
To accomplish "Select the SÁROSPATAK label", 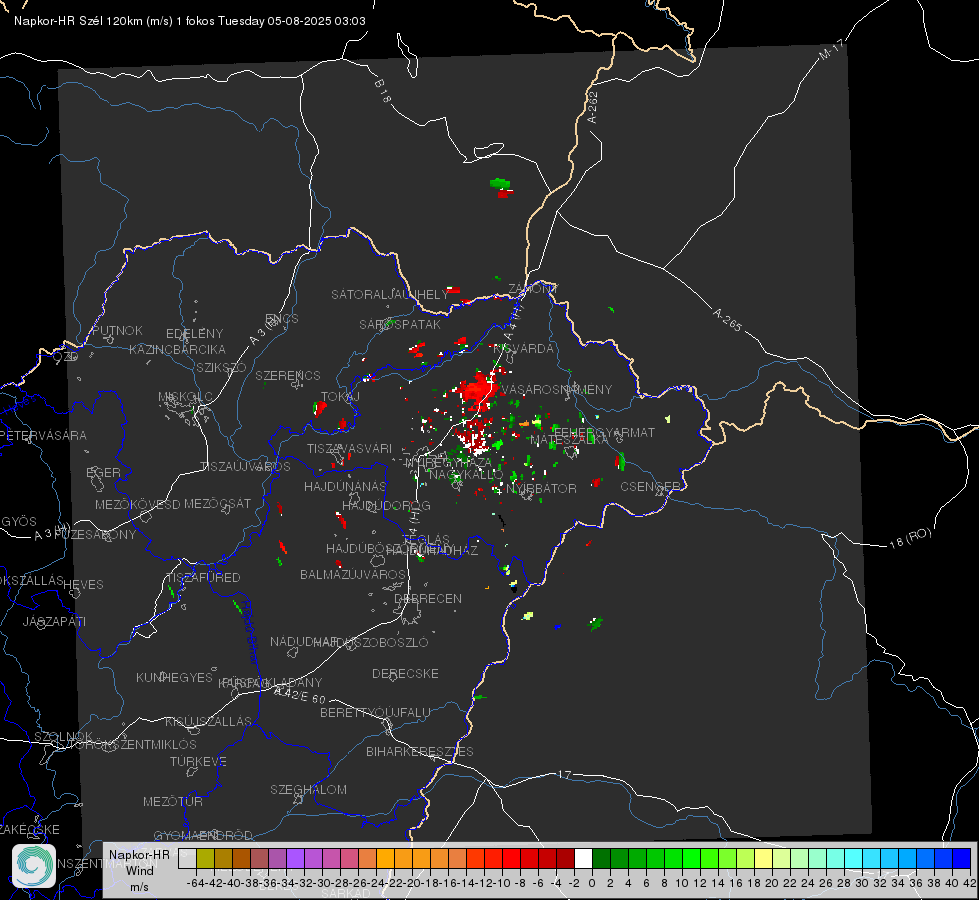I will pyautogui.click(x=400, y=324).
